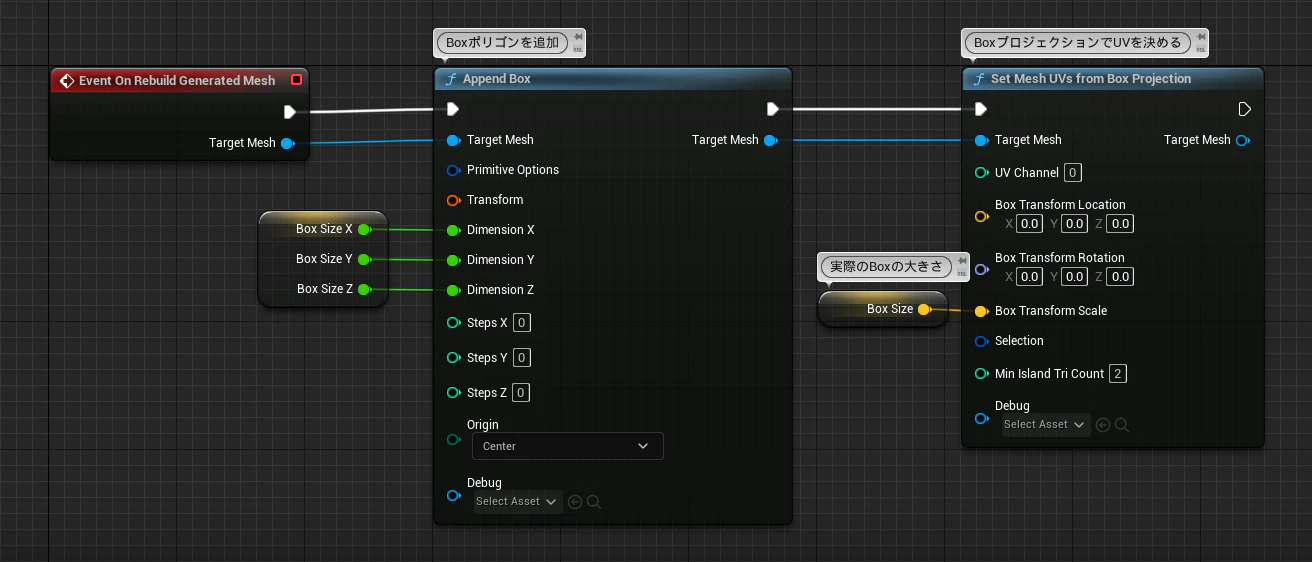
Task: Click use-selected arrow icon in Set Mesh UVs Debug
Action: coord(1103,425)
